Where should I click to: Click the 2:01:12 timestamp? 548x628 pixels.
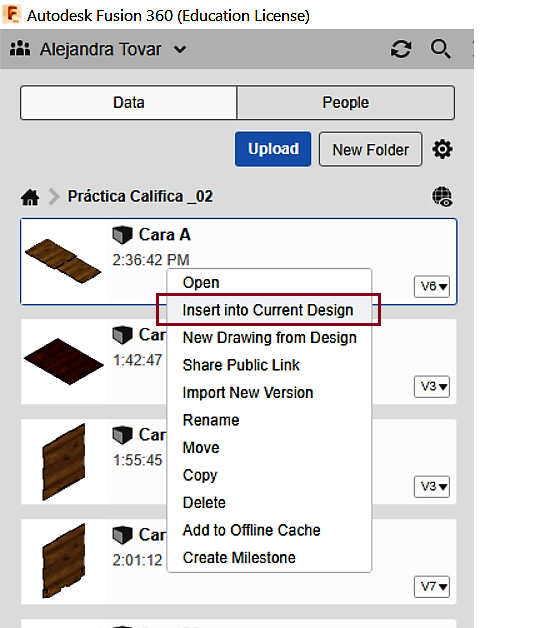point(137,560)
